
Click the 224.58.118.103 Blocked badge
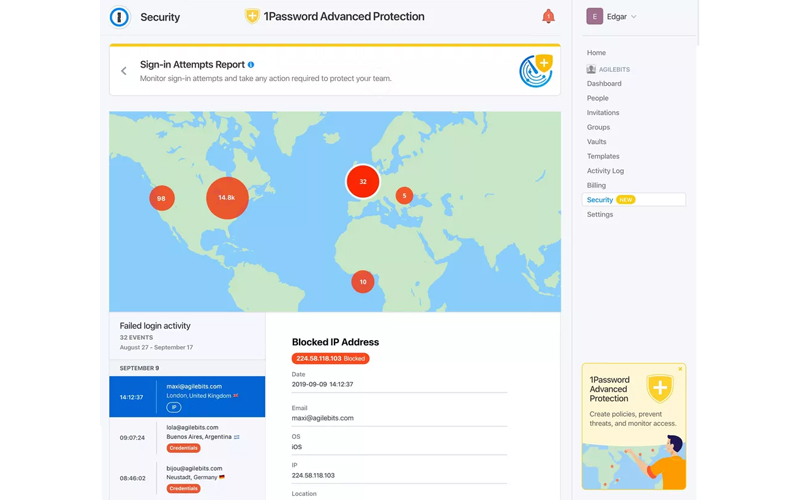pos(330,358)
